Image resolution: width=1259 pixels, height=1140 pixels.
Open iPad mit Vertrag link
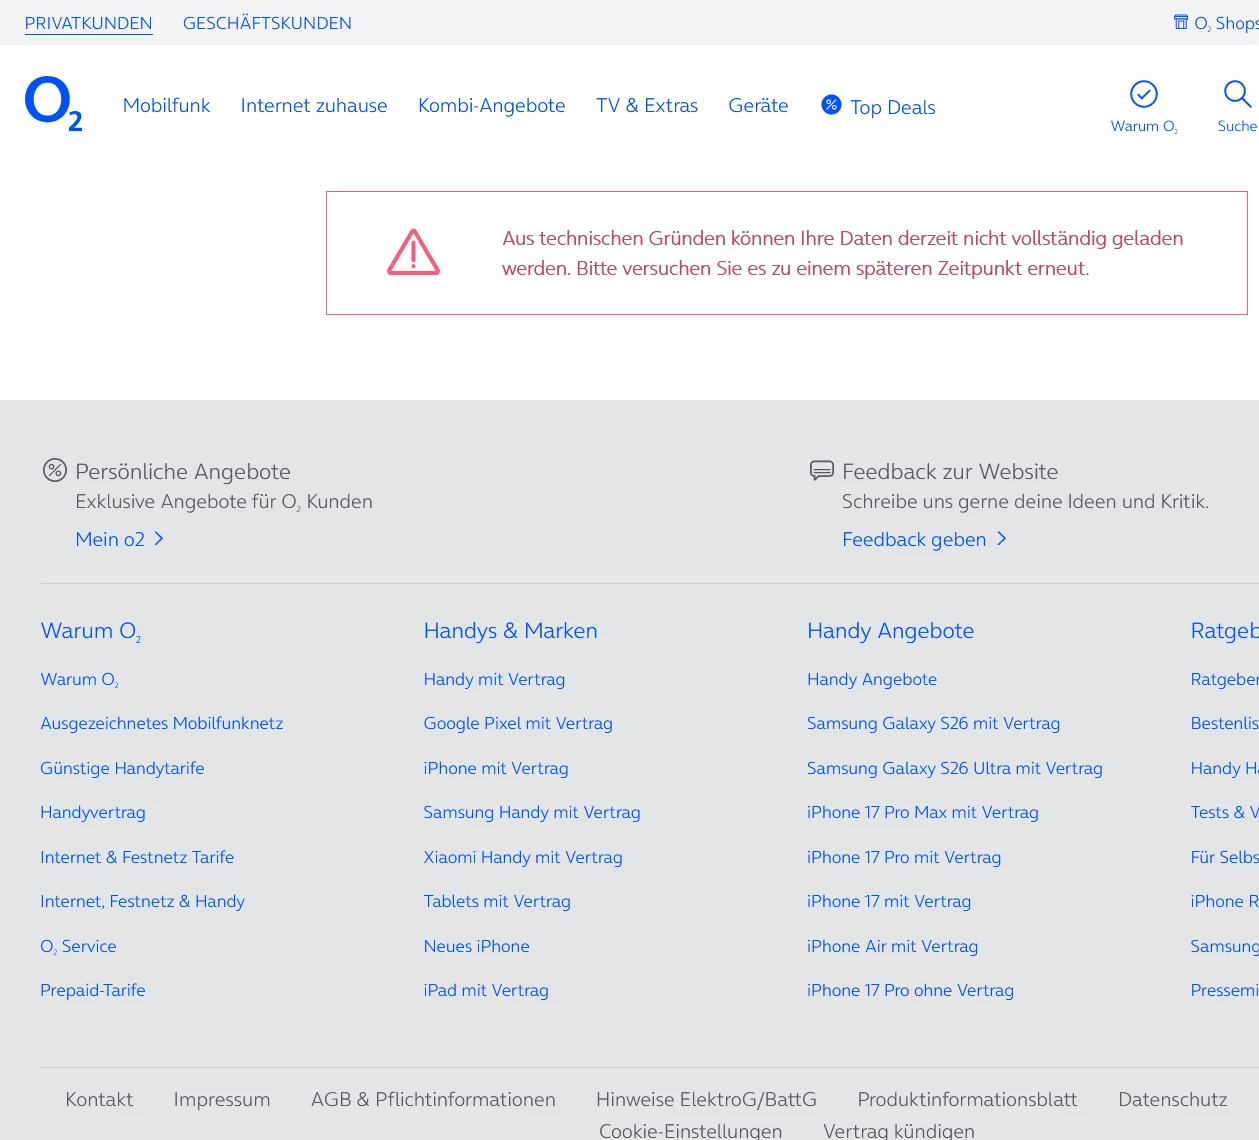[x=486, y=990]
